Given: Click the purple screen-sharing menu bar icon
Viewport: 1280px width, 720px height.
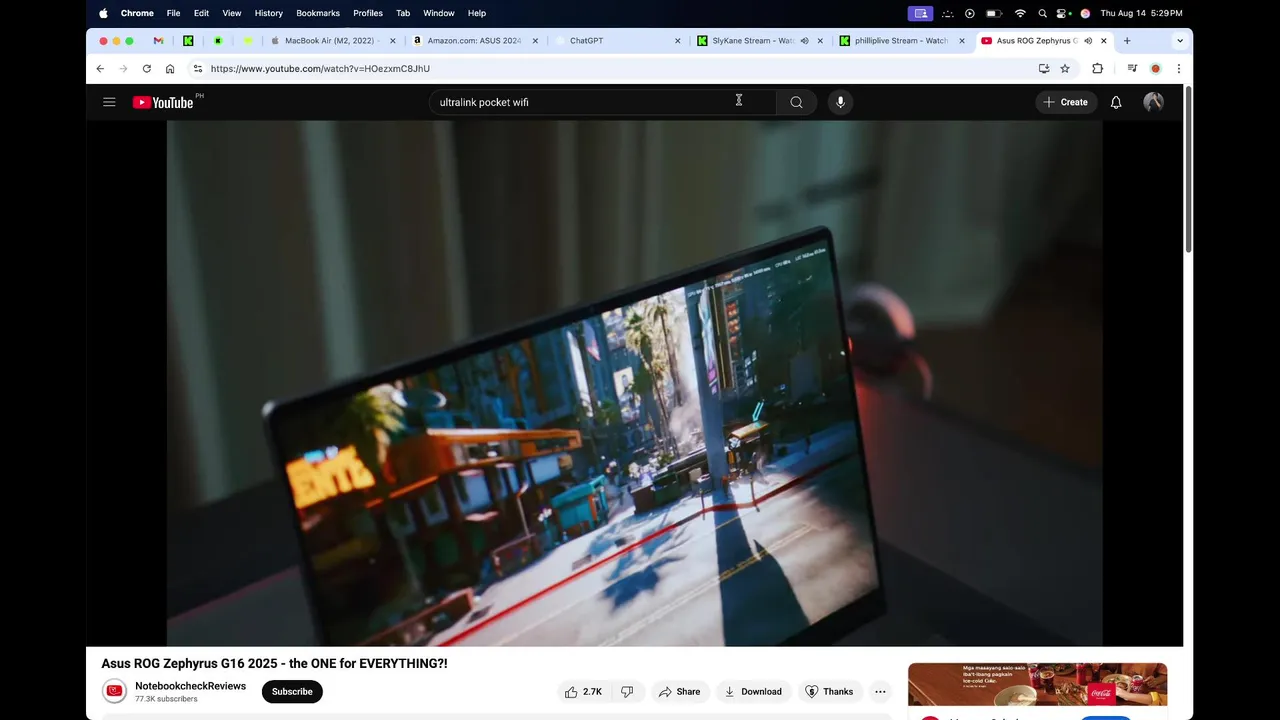Looking at the screenshot, I should coord(920,13).
